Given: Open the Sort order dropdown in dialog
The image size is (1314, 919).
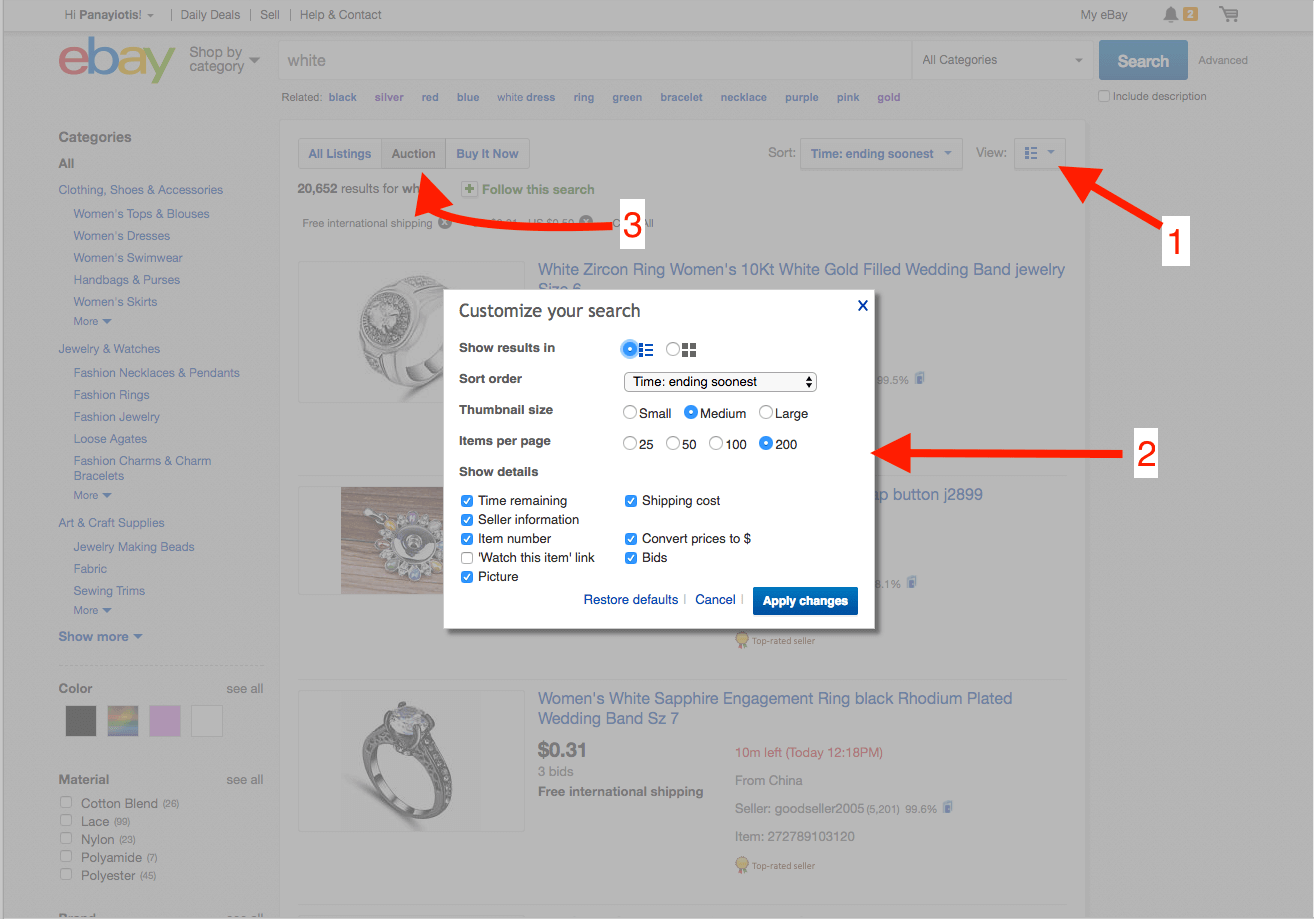Looking at the screenshot, I should point(720,381).
